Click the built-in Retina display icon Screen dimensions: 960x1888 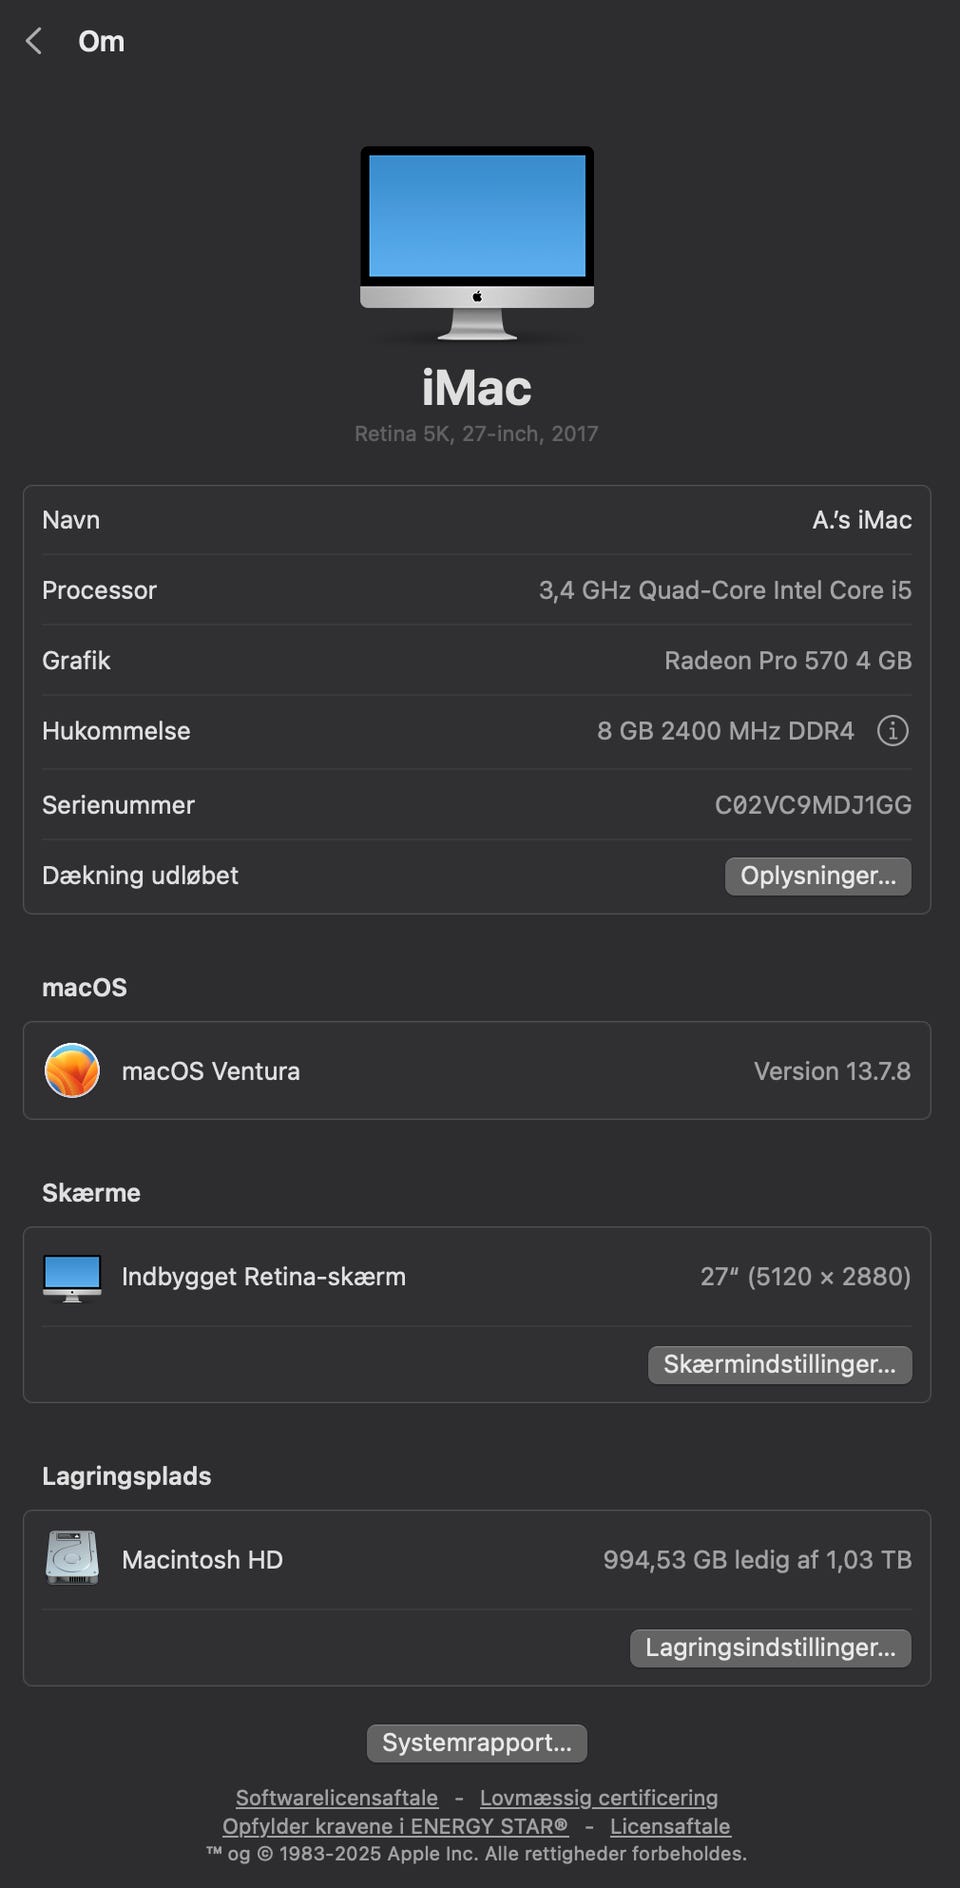(x=72, y=1277)
